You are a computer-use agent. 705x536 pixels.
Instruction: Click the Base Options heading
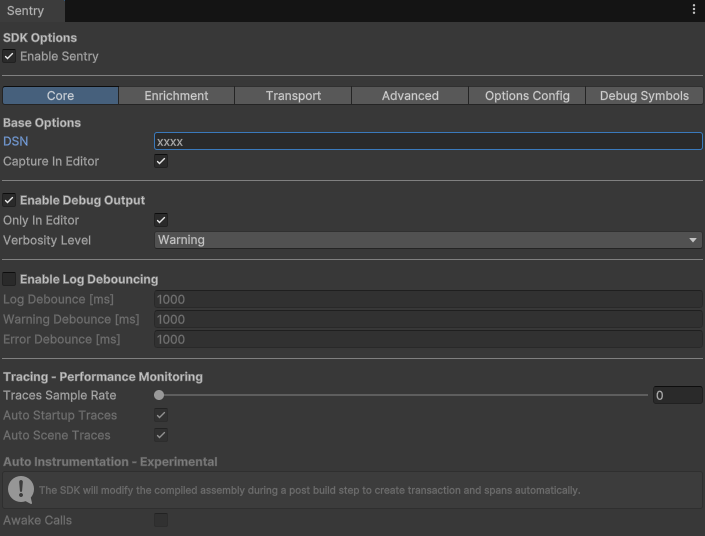pos(42,123)
